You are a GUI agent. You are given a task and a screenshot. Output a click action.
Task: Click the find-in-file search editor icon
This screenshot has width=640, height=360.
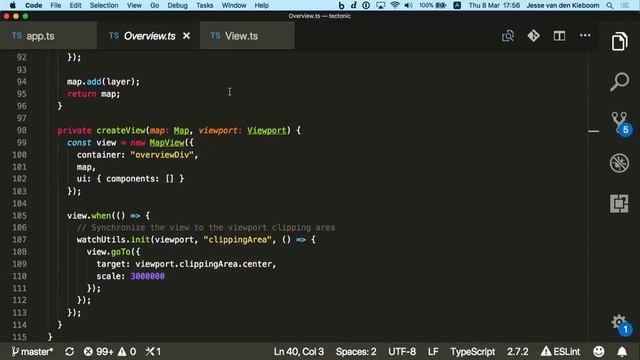(x=508, y=36)
